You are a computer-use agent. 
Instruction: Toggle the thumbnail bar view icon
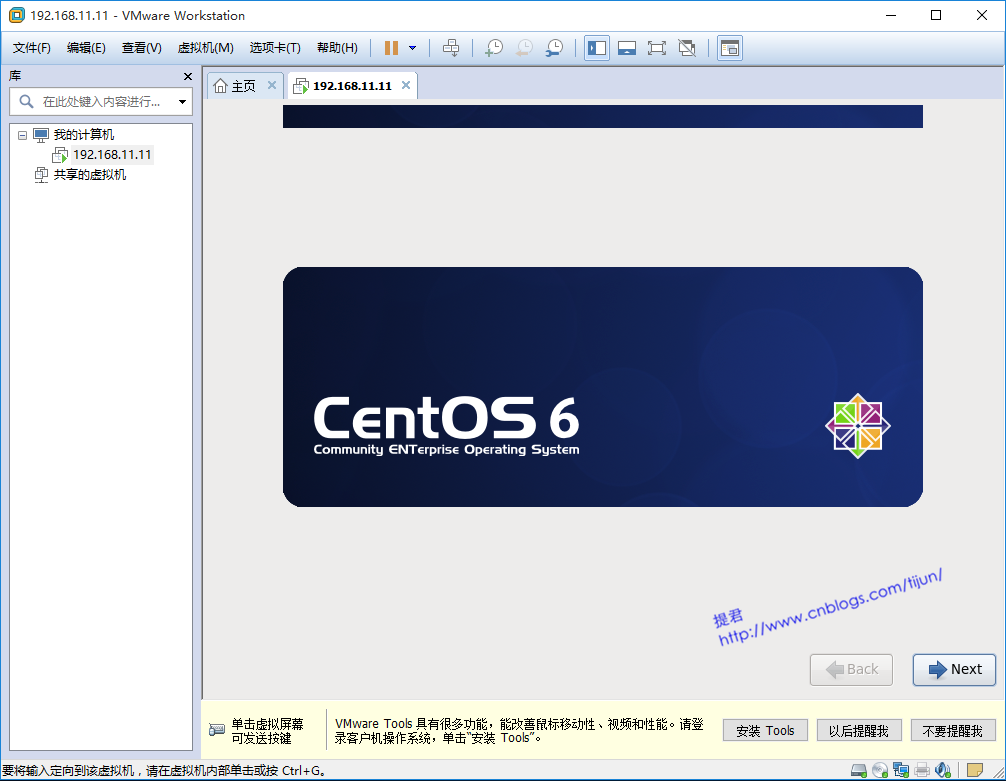[627, 48]
